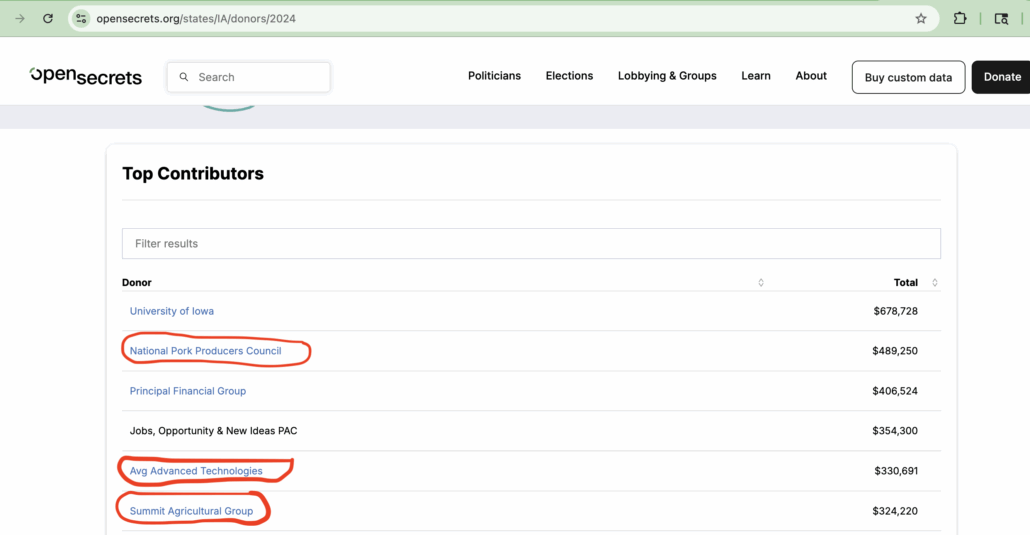Click the magnifier icon in site search
This screenshot has width=1030, height=535.
[x=184, y=77]
